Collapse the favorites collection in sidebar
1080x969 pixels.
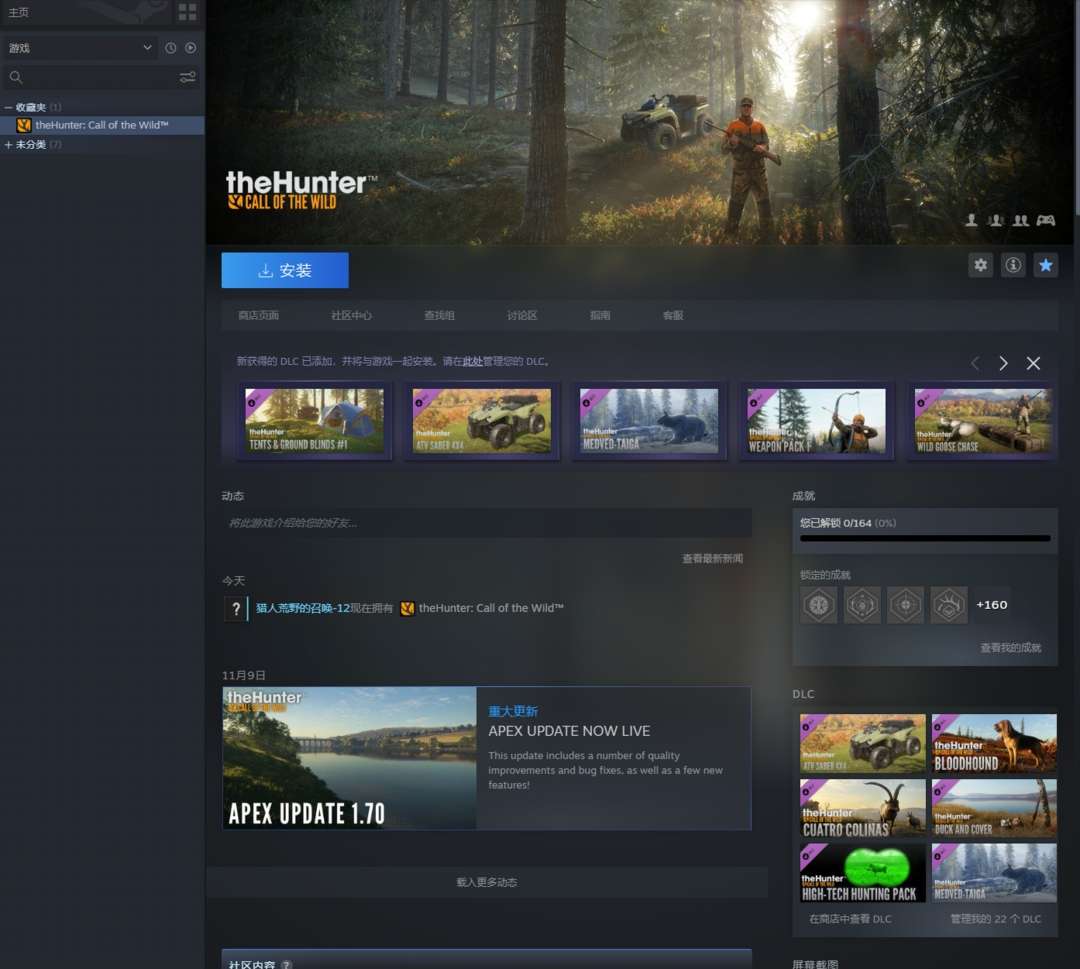click(8, 107)
